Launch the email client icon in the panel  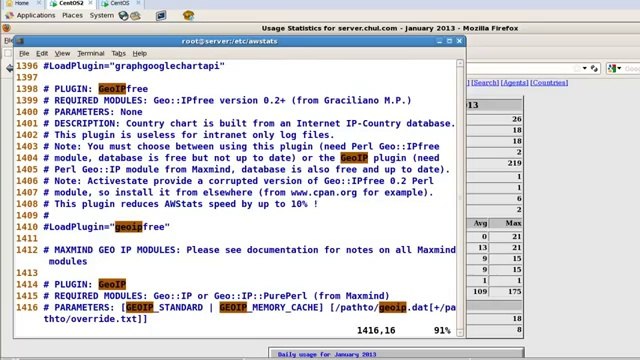point(136,16)
